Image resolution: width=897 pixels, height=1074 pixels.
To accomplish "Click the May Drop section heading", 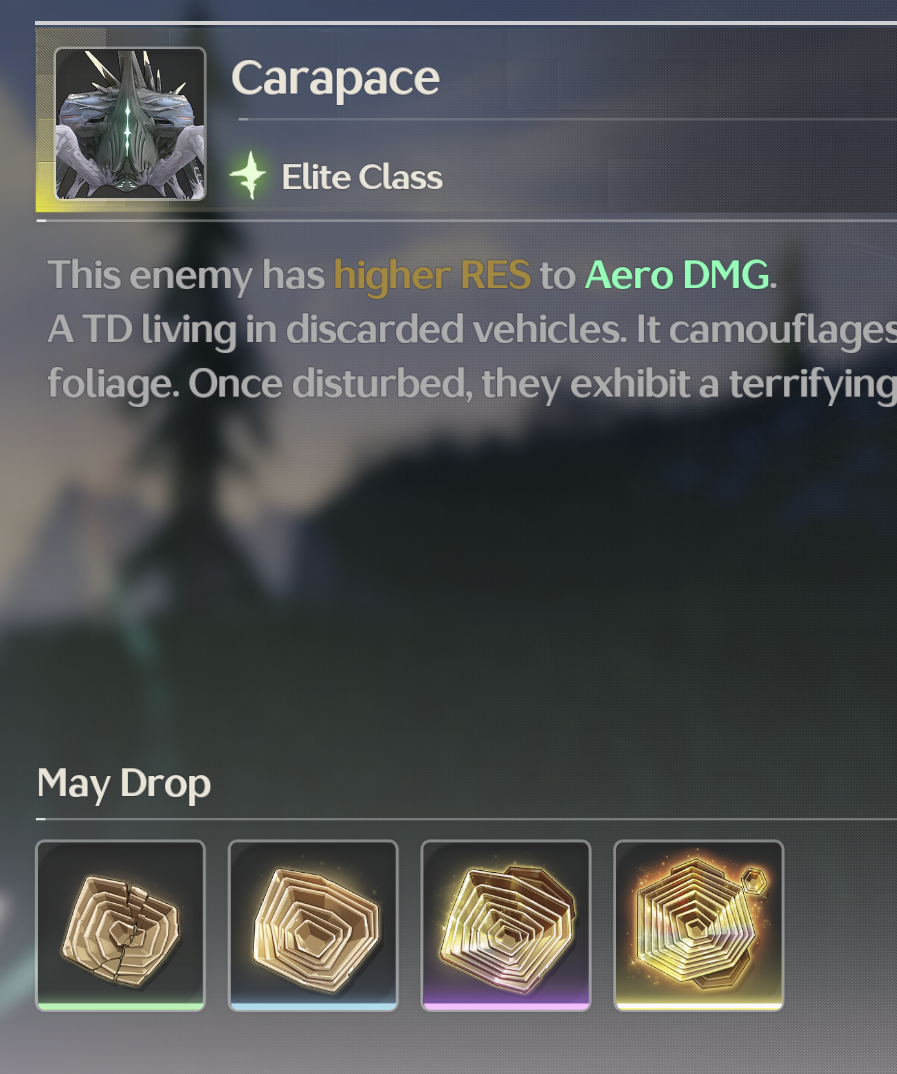I will [x=124, y=784].
